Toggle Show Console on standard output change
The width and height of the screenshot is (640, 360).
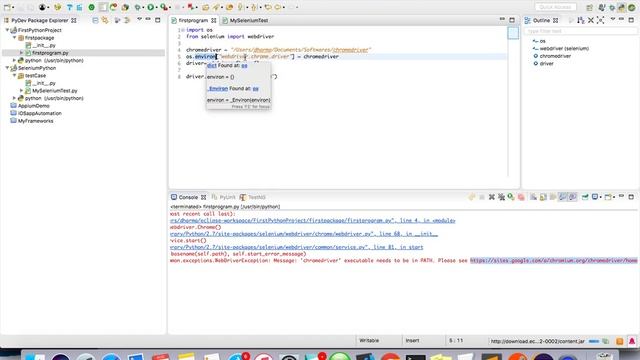tap(563, 197)
